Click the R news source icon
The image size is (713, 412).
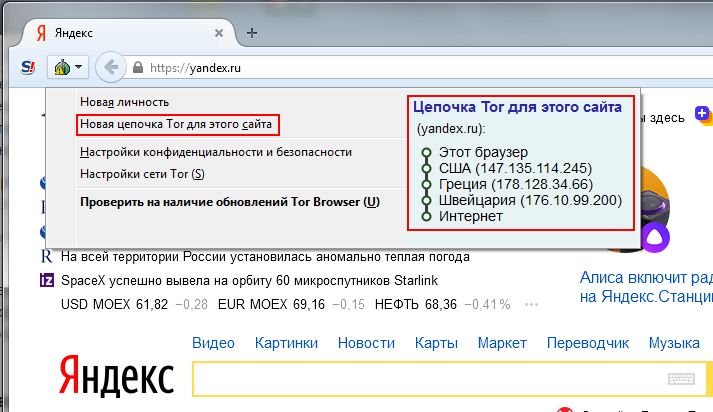coord(46,256)
